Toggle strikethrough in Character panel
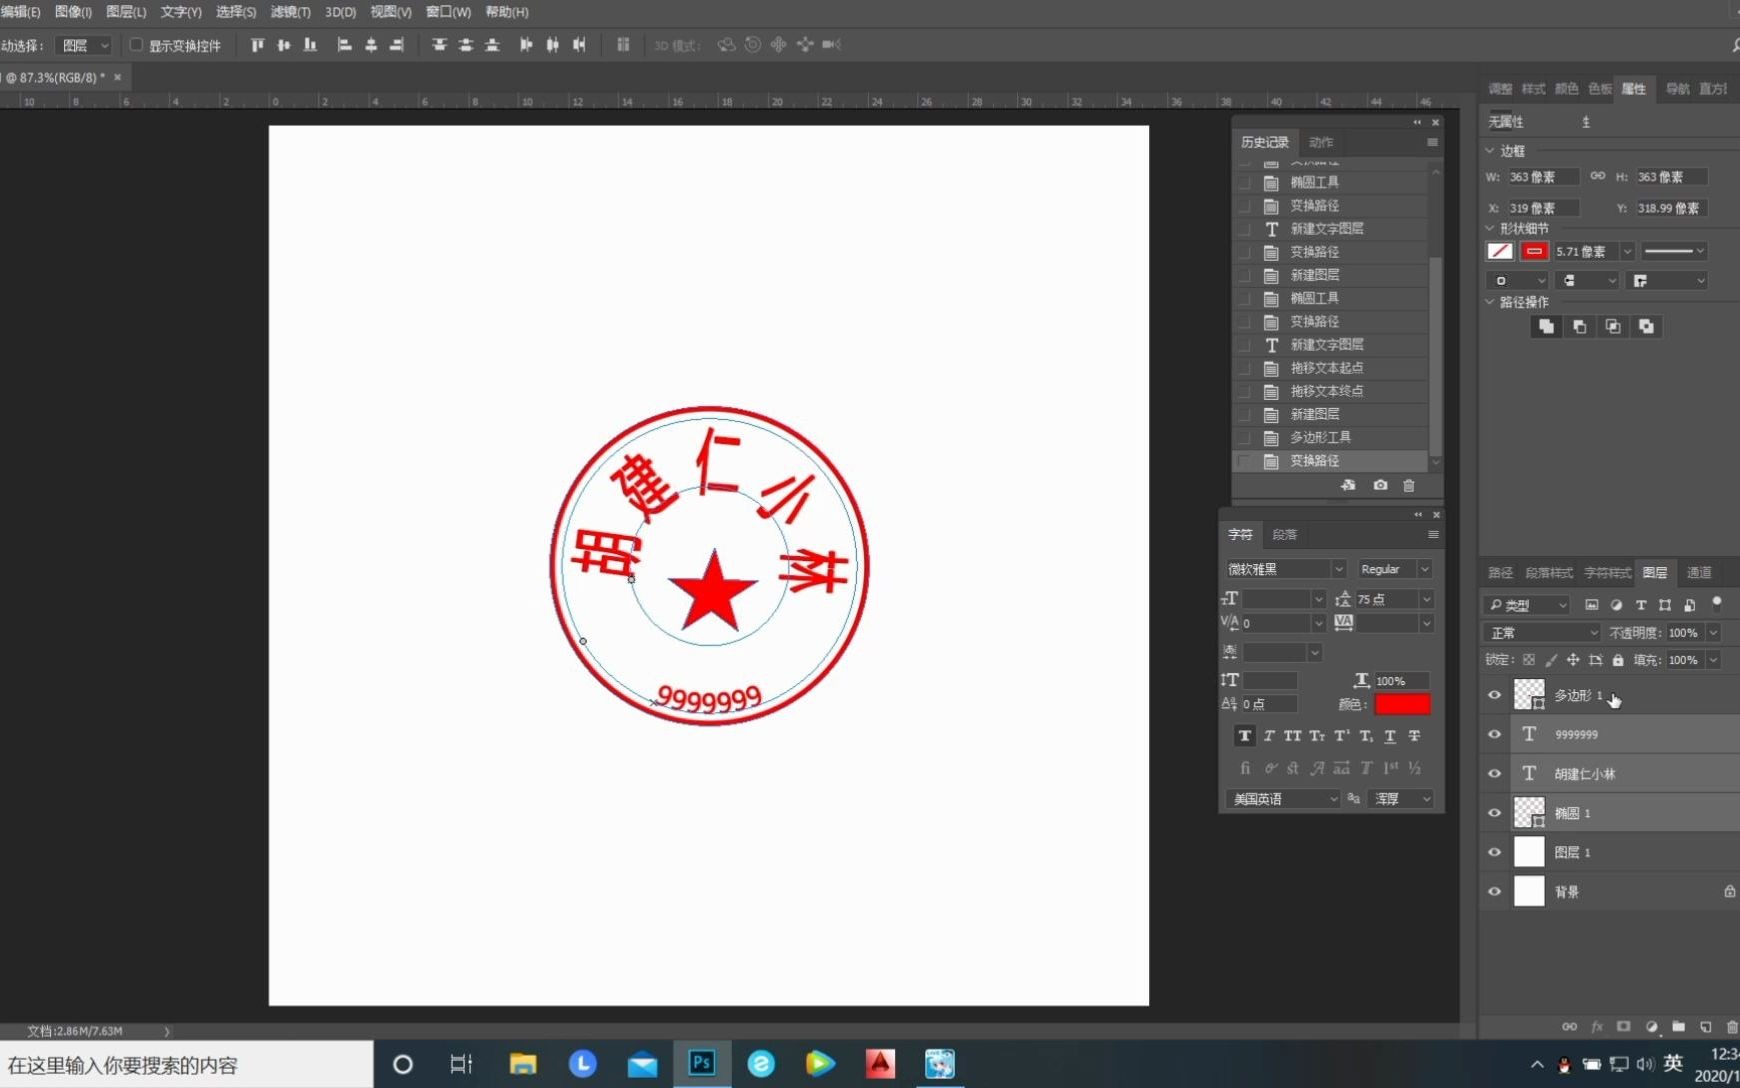Viewport: 1740px width, 1088px height. point(1414,736)
